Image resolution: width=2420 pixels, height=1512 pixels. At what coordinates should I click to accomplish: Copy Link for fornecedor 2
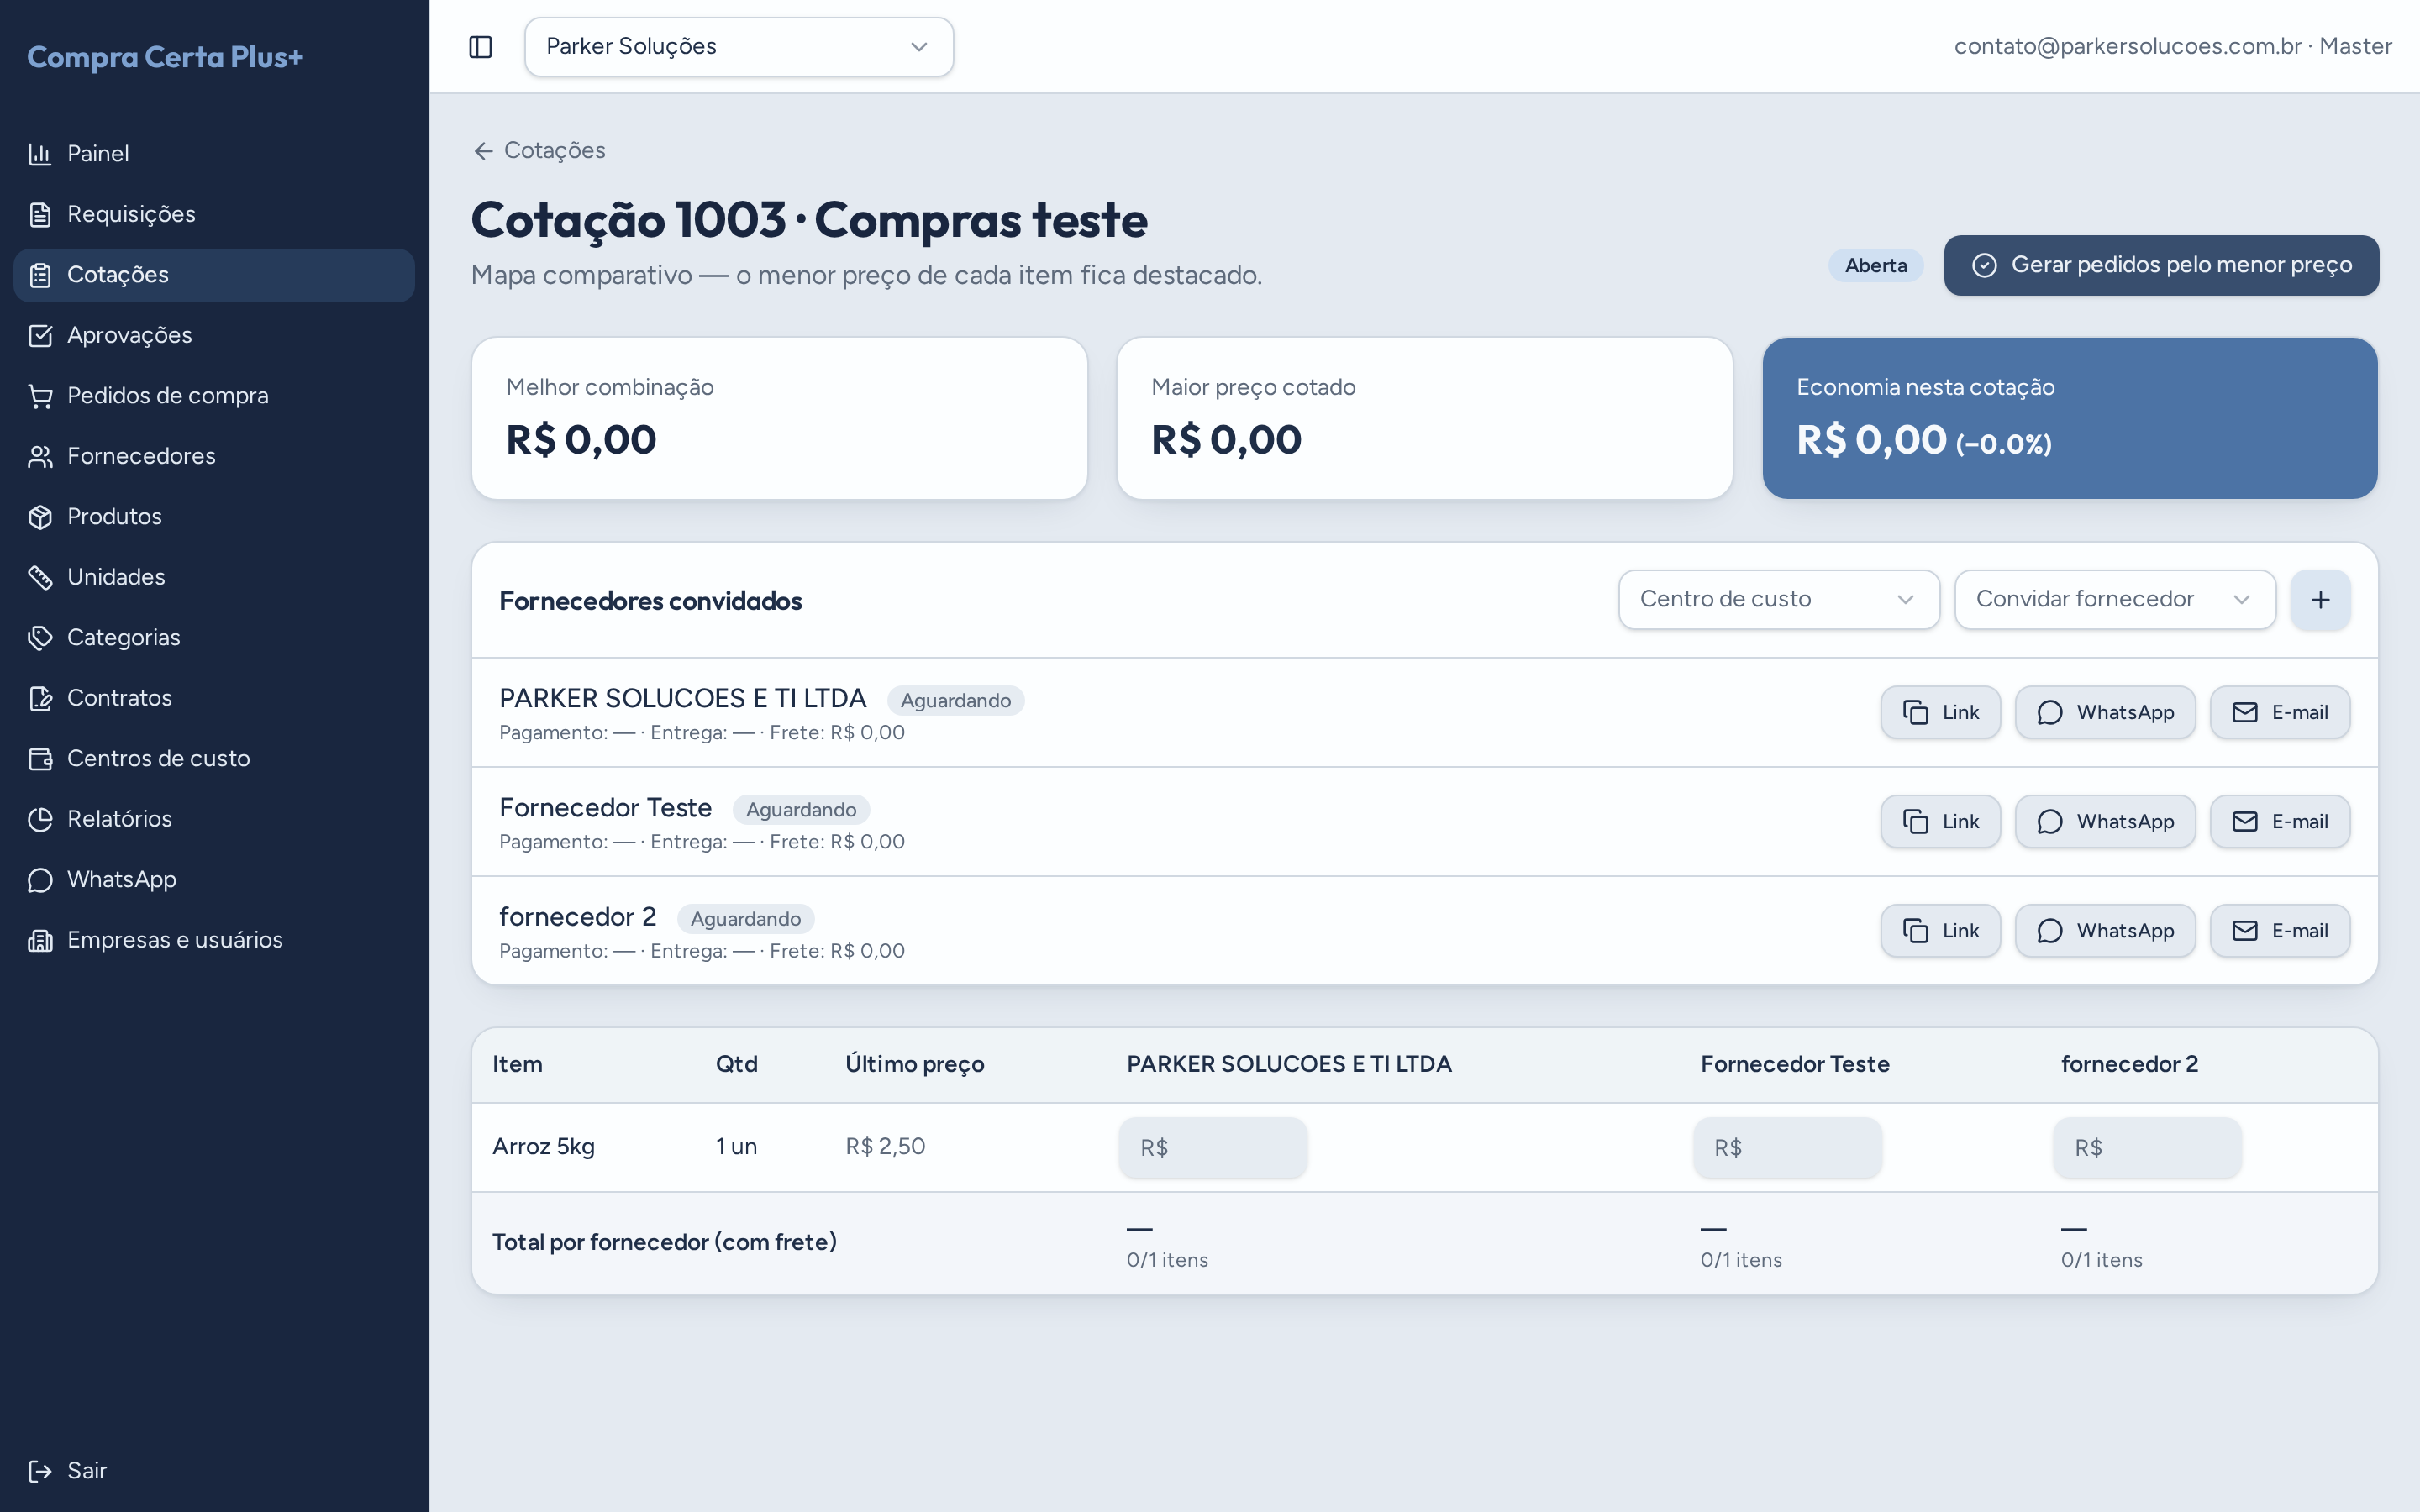[x=1940, y=931]
